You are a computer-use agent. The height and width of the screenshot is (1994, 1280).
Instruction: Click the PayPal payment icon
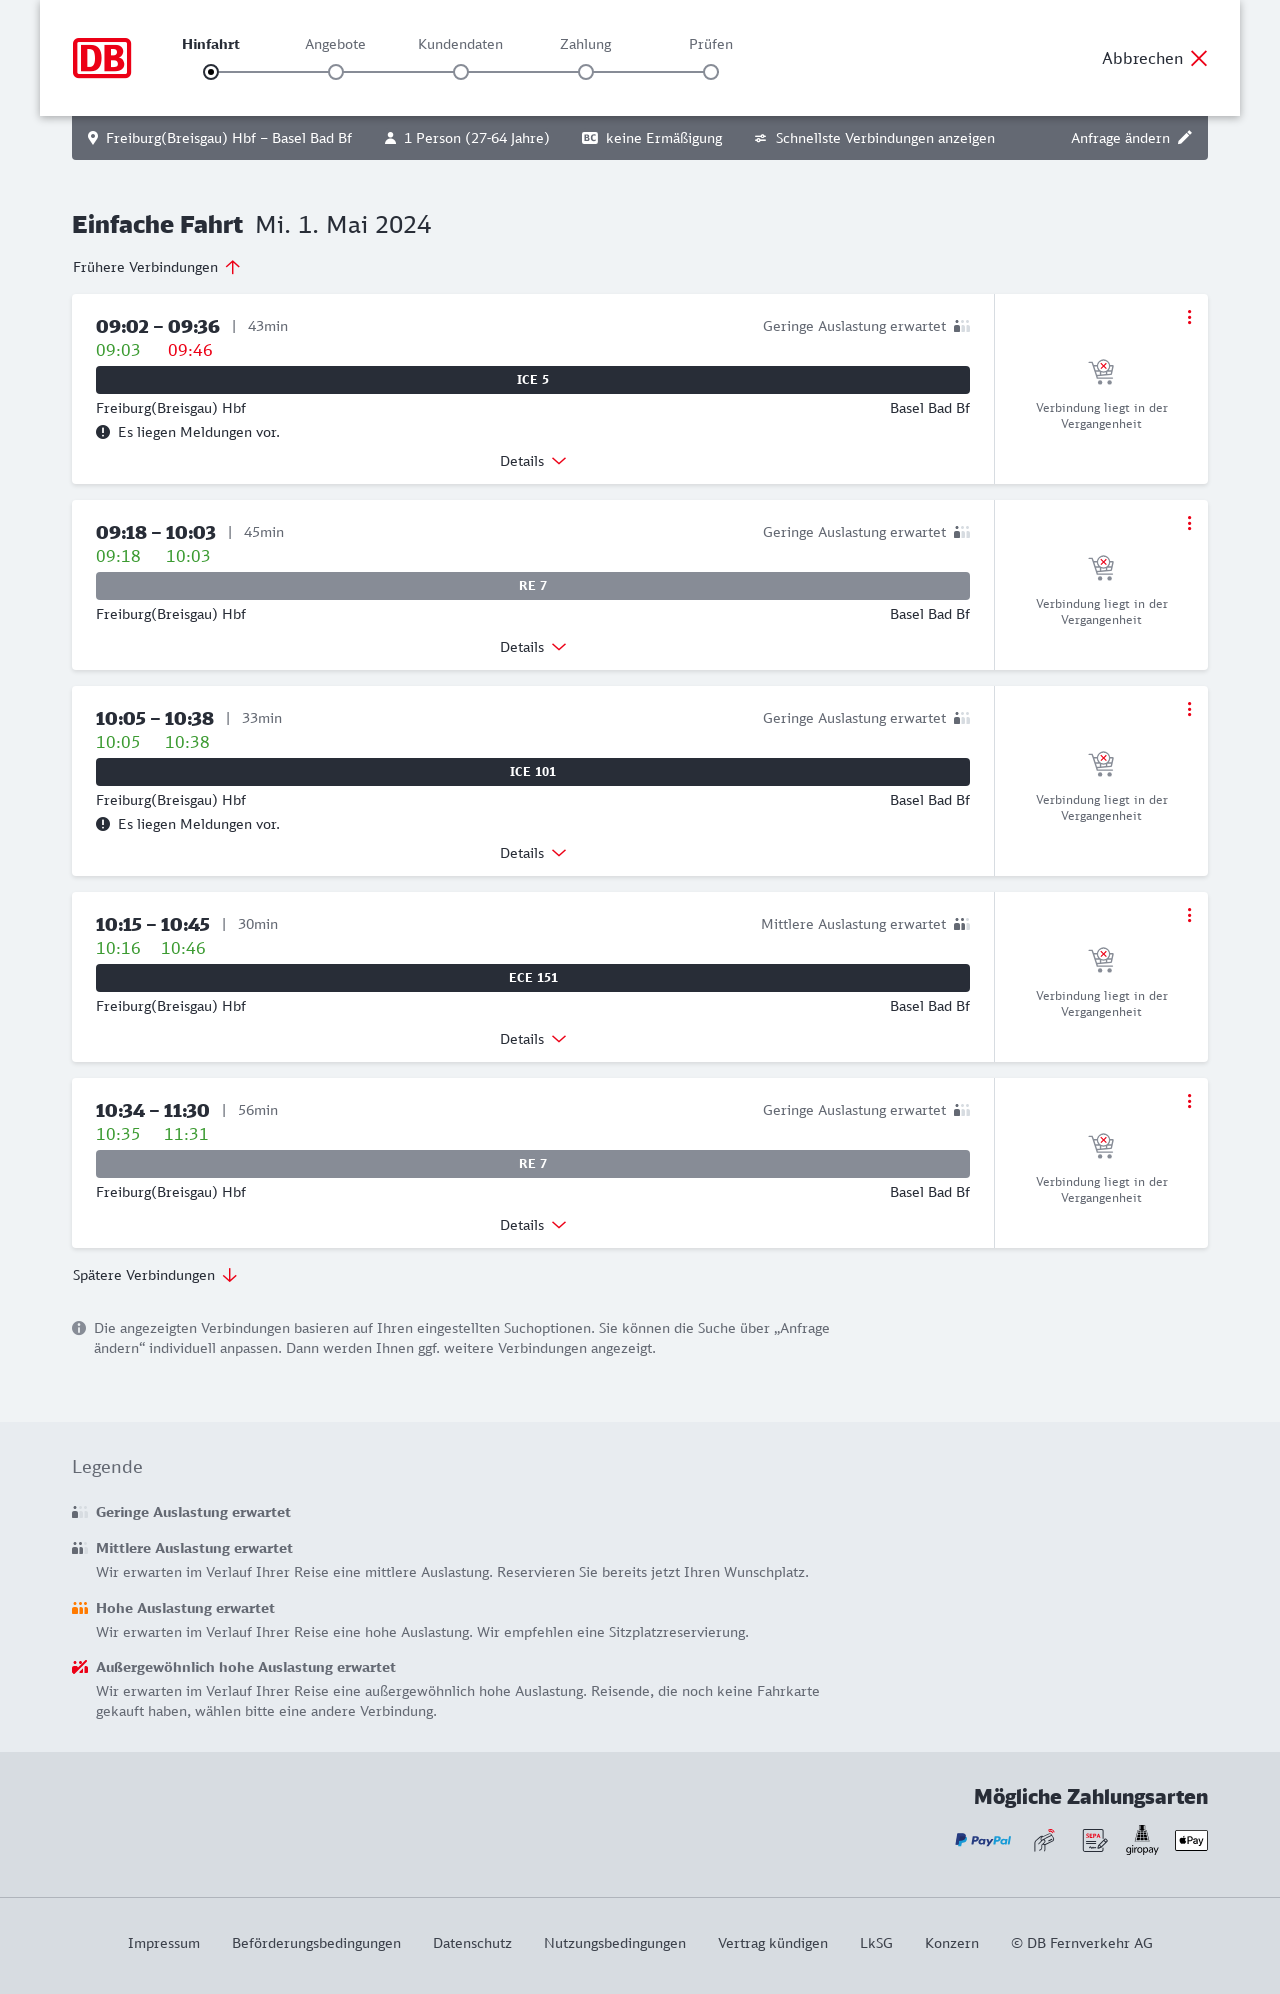point(983,1840)
